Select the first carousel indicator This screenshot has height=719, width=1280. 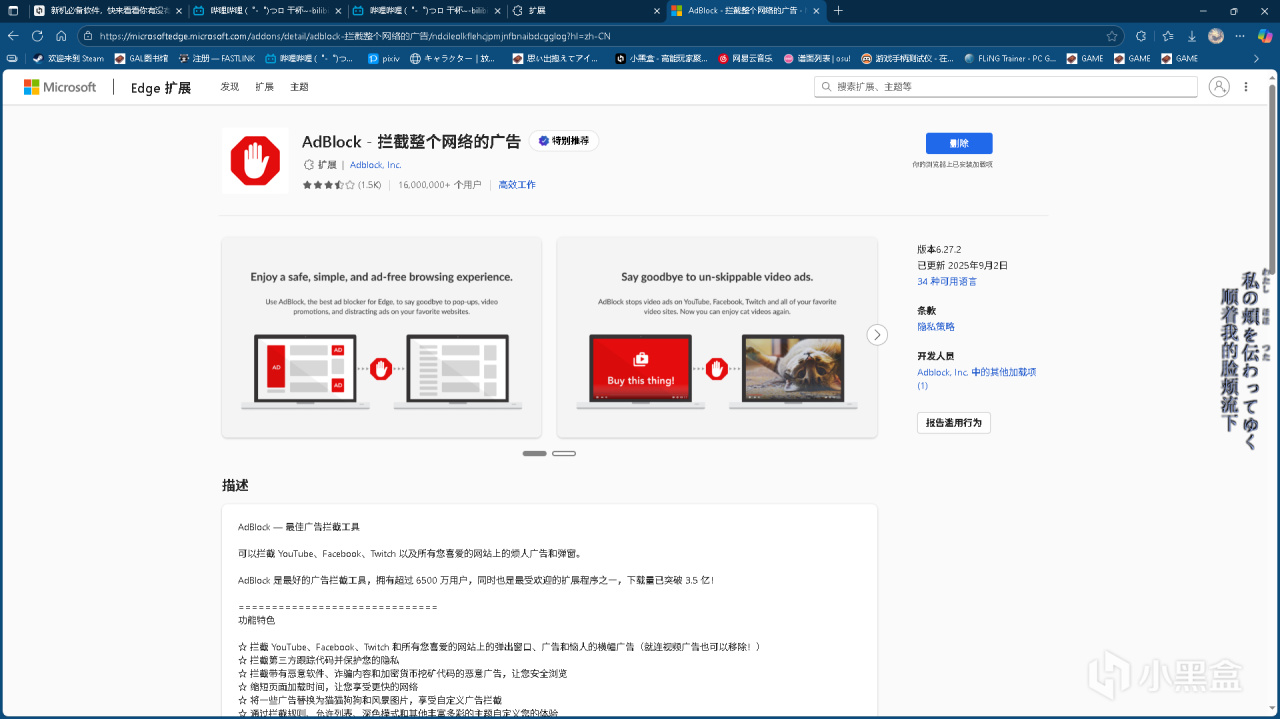(x=534, y=453)
